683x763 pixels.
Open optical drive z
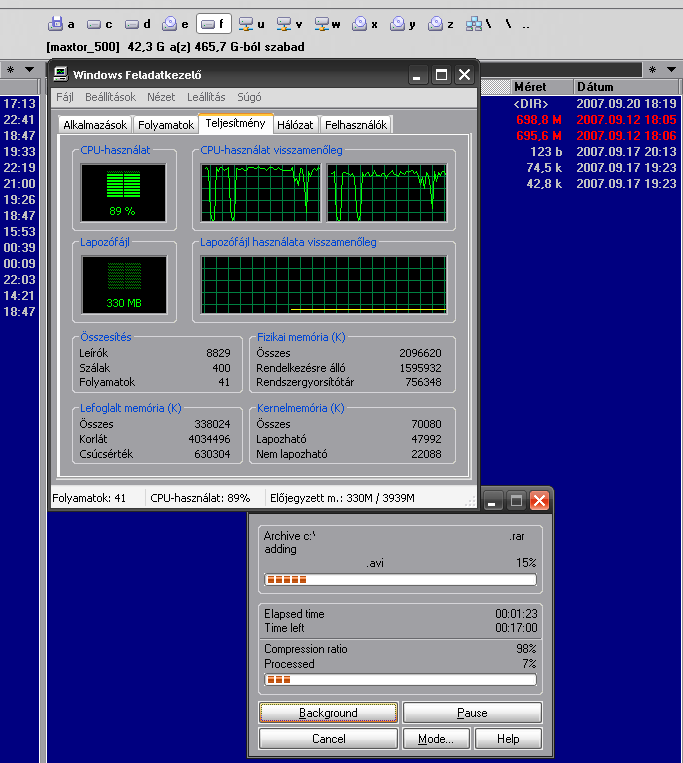pyautogui.click(x=441, y=23)
